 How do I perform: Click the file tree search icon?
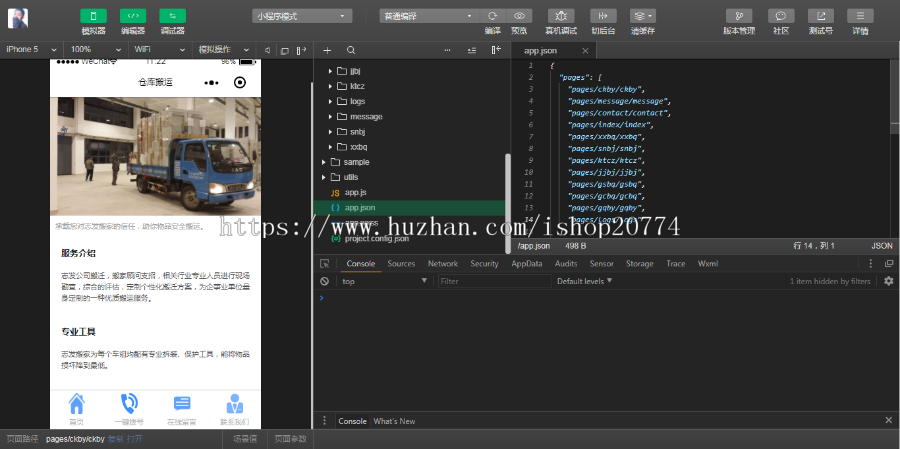tap(351, 51)
